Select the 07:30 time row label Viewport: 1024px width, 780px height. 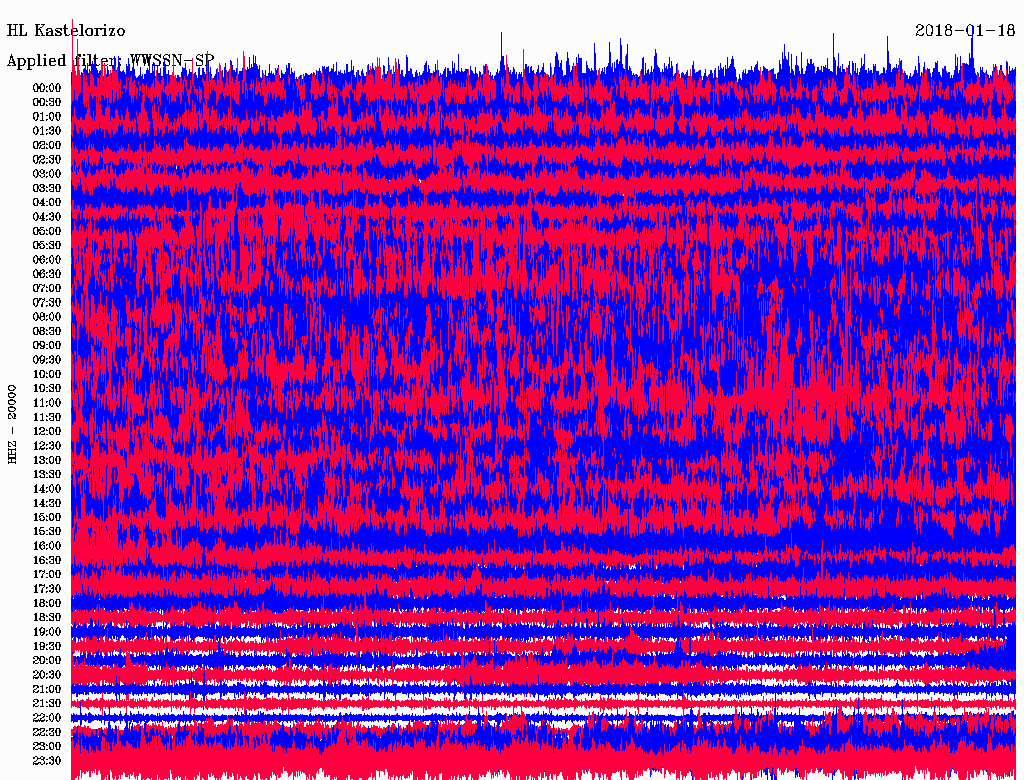click(x=47, y=303)
